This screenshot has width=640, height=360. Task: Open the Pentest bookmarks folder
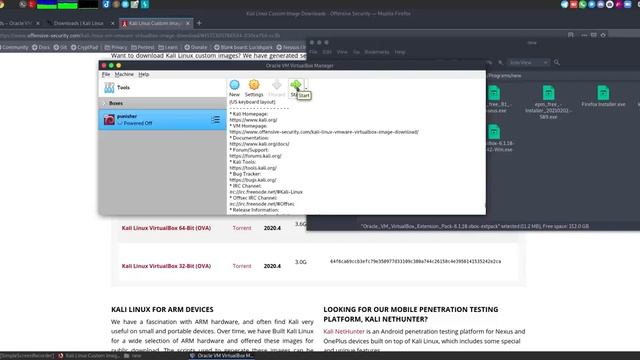pyautogui.click(x=143, y=47)
